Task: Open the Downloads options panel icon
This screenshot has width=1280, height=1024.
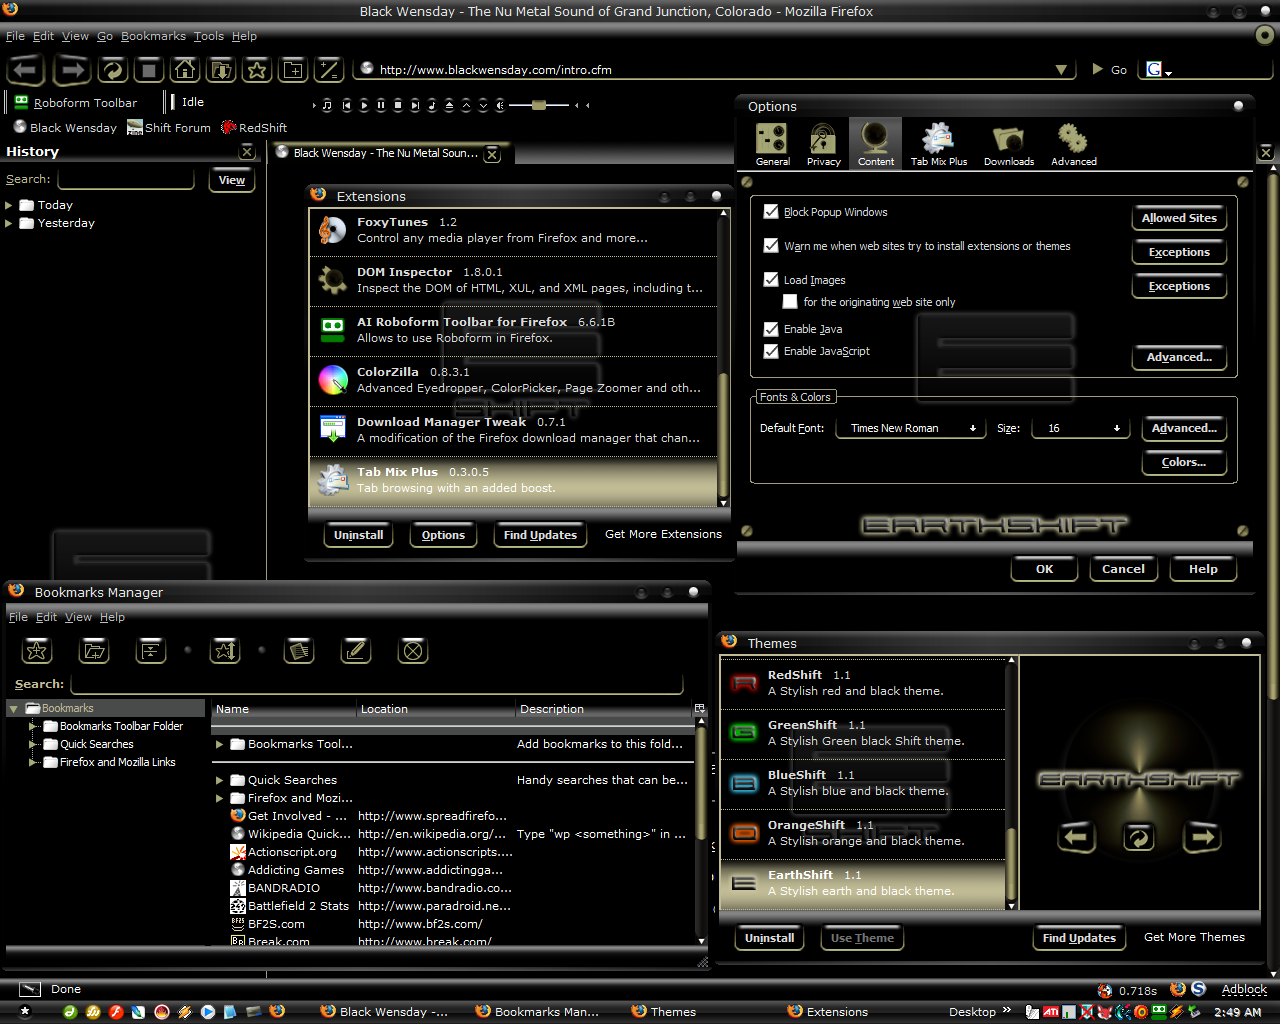Action: coord(1008,144)
